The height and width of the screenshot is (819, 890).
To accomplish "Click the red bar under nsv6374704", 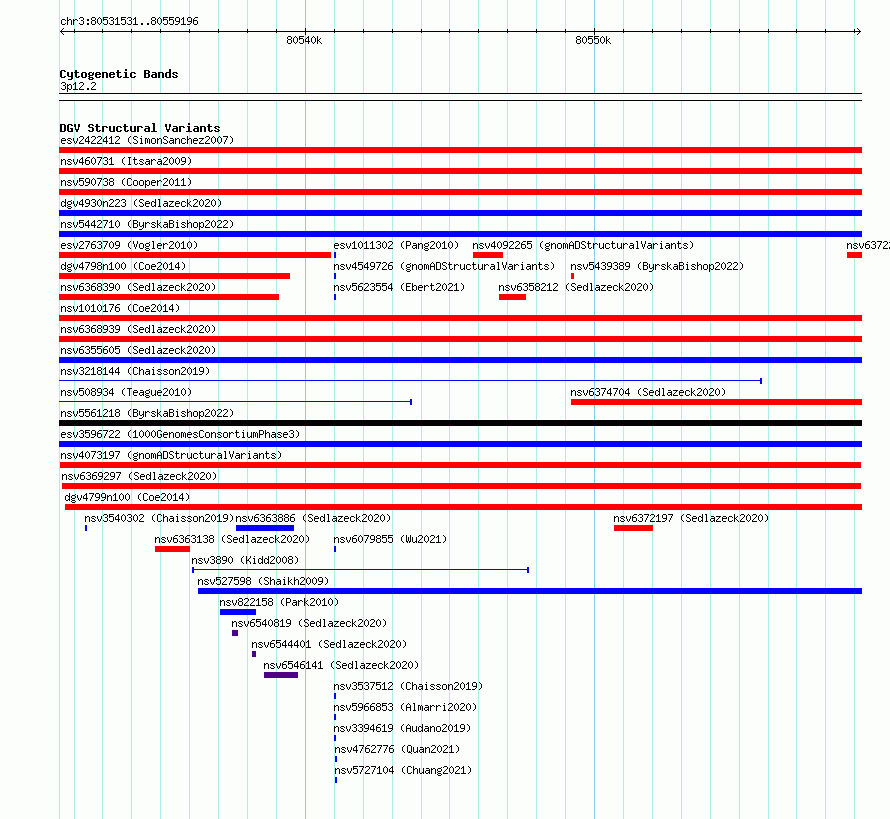I will click(716, 402).
